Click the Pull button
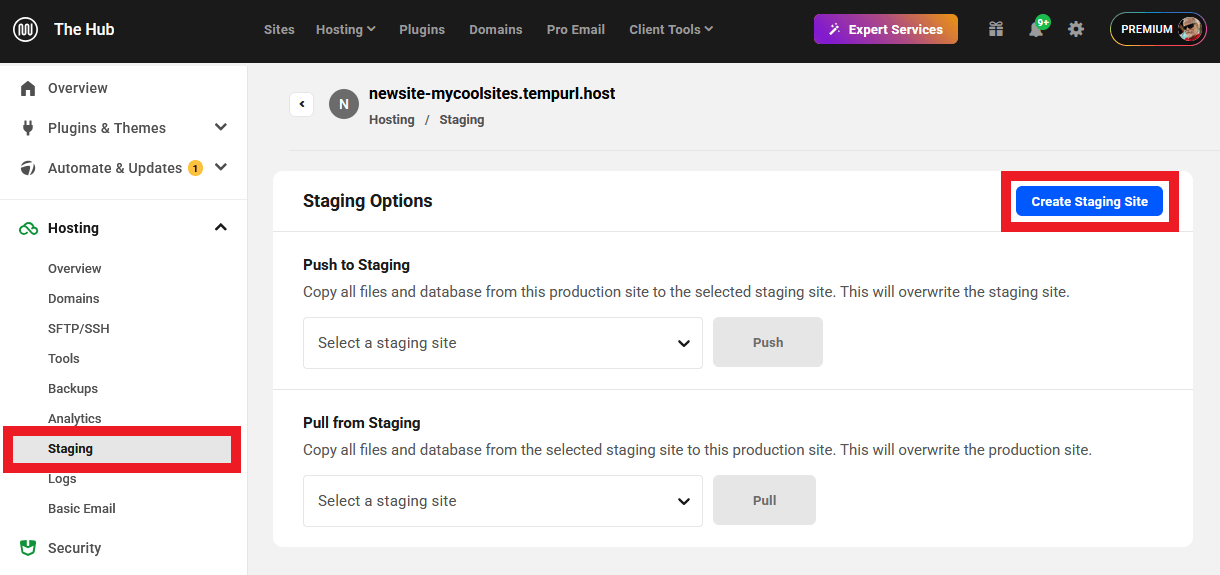The width and height of the screenshot is (1220, 575). click(x=764, y=500)
